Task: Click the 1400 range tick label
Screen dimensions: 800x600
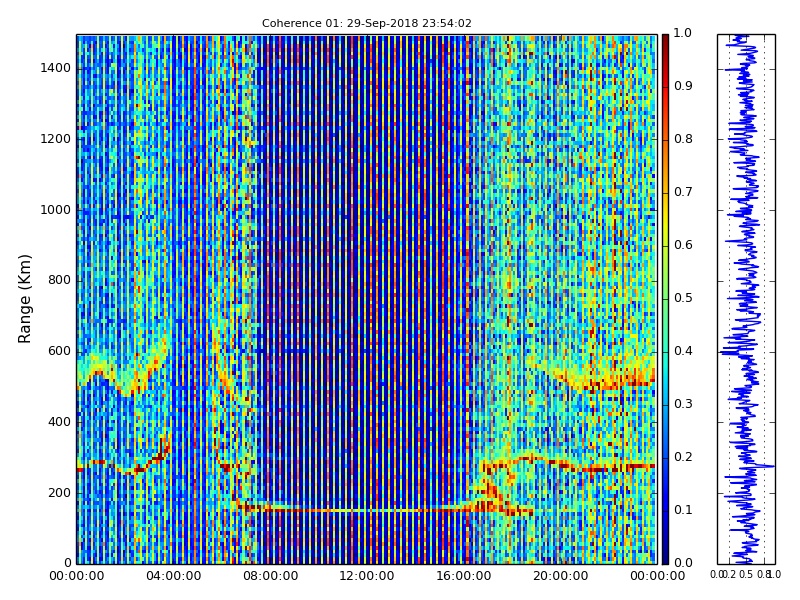Action: click(x=56, y=68)
